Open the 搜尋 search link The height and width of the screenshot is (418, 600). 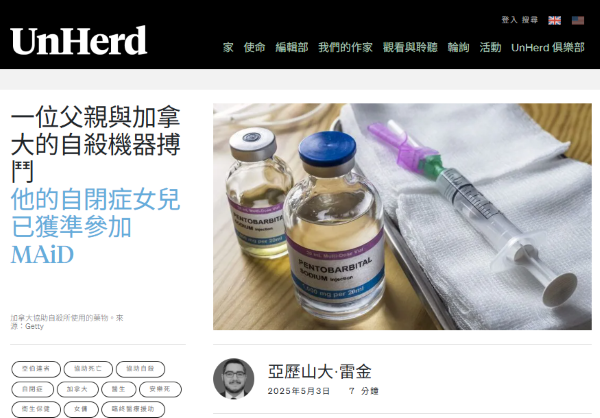click(x=530, y=20)
